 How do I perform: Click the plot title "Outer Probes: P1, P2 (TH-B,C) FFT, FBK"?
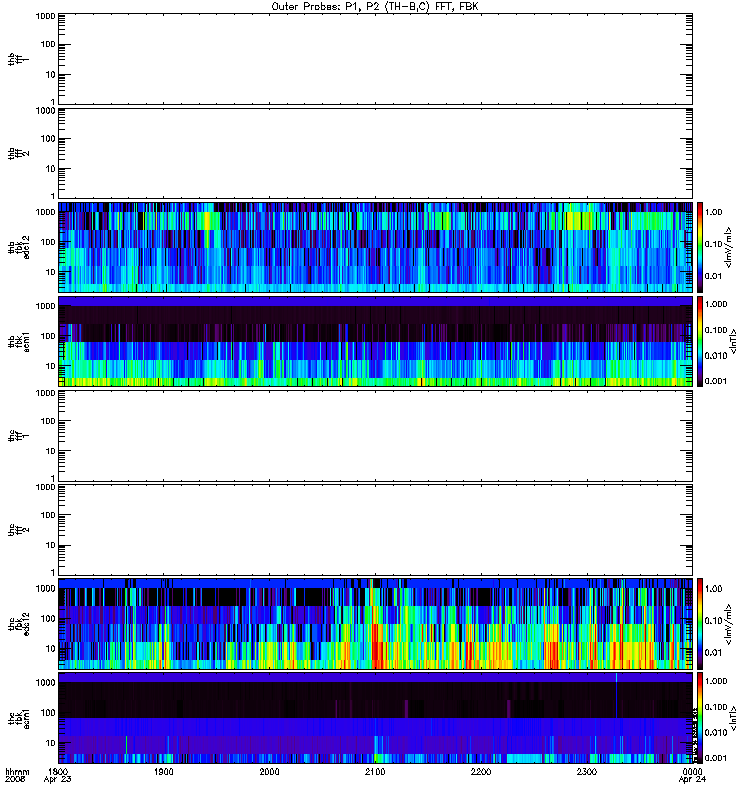click(375, 7)
